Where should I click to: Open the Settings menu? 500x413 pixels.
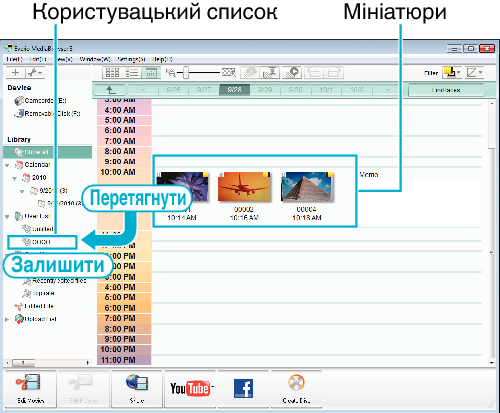[x=131, y=59]
